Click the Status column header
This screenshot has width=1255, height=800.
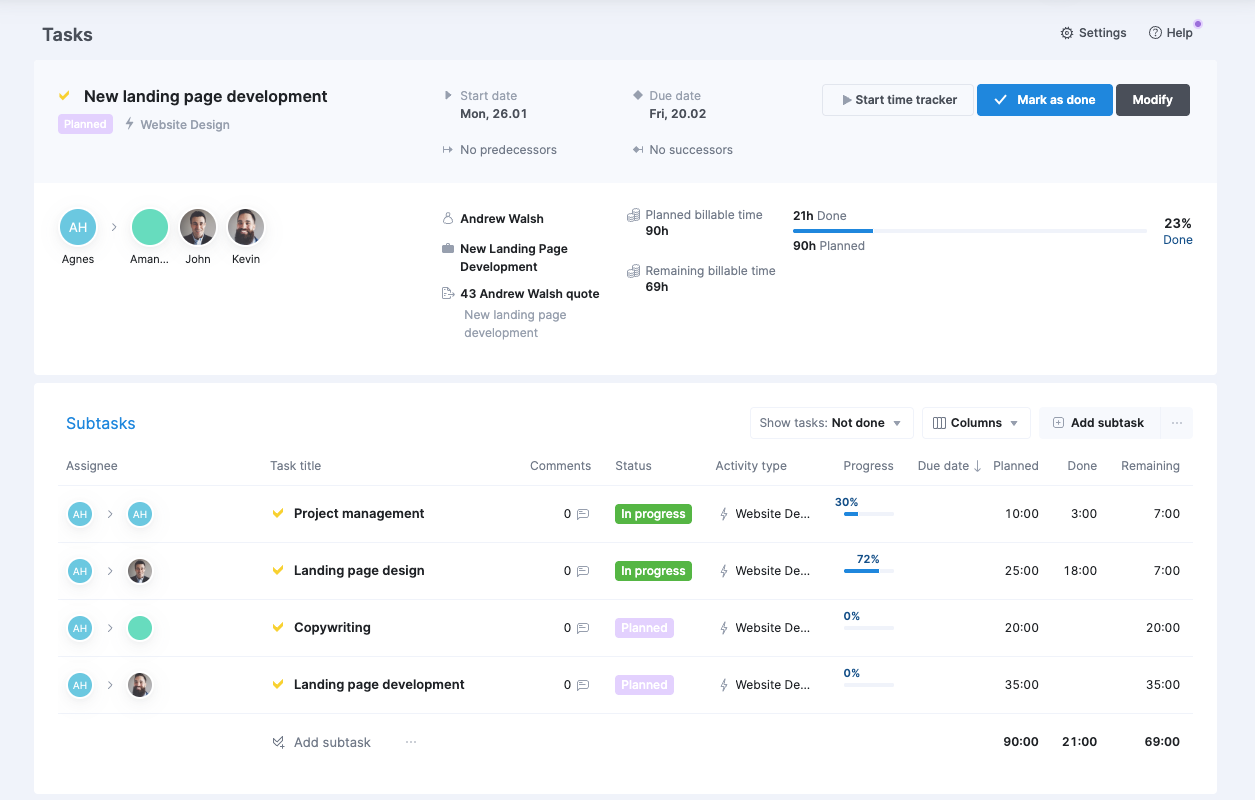point(633,466)
